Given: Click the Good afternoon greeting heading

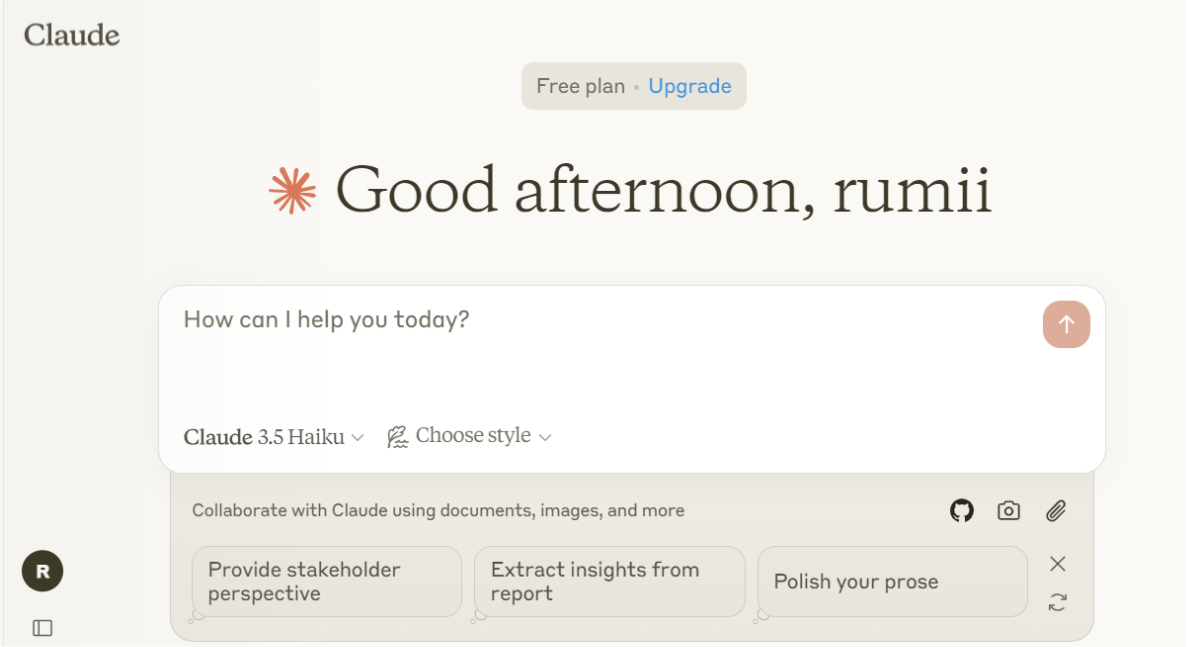Looking at the screenshot, I should pyautogui.click(x=663, y=190).
